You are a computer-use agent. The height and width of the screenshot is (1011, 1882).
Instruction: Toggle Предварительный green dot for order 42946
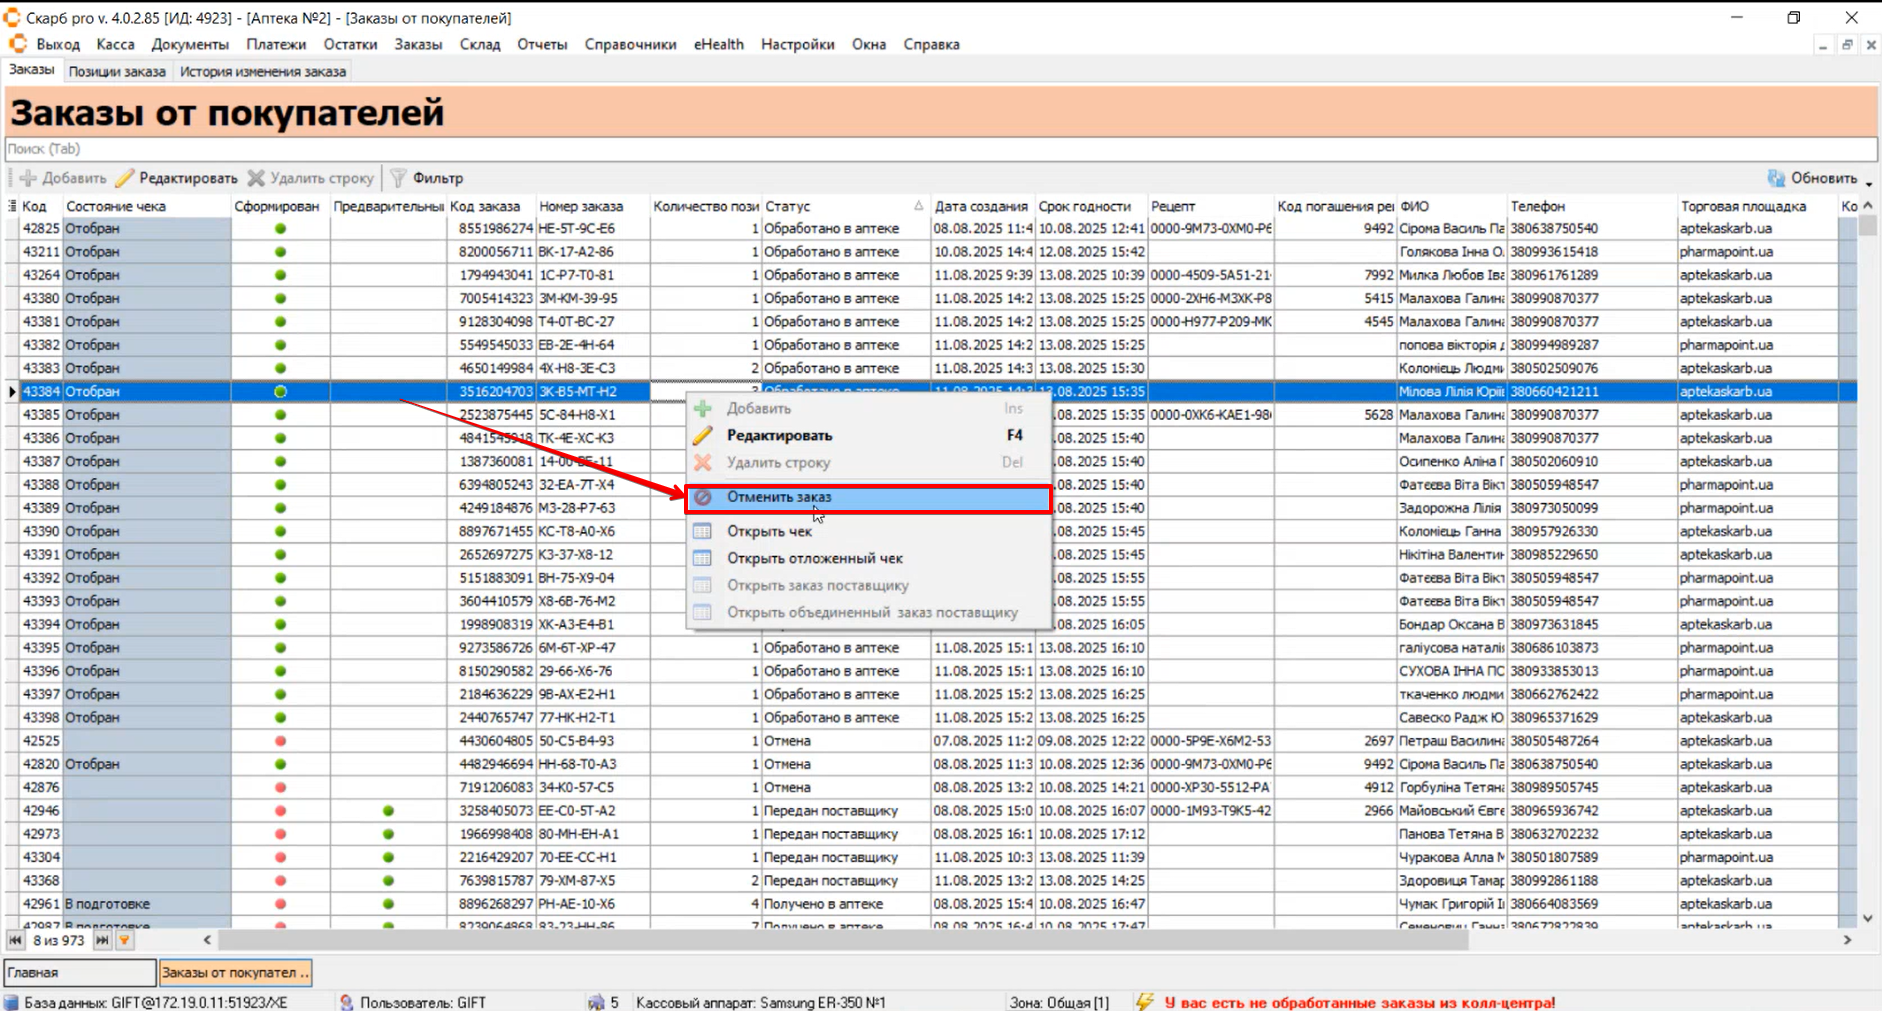click(388, 811)
